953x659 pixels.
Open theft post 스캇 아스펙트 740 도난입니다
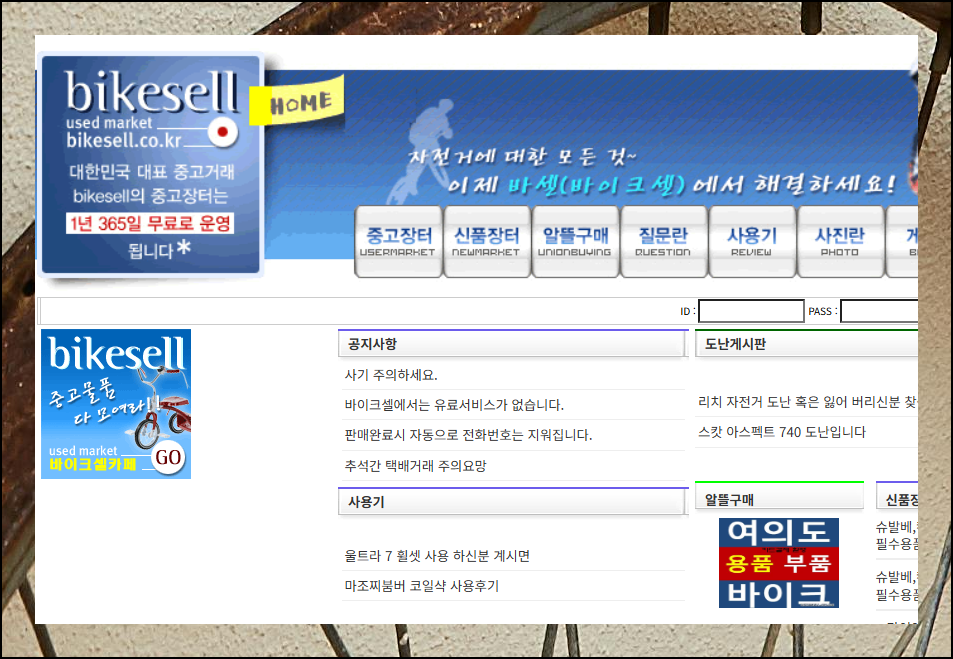782,432
